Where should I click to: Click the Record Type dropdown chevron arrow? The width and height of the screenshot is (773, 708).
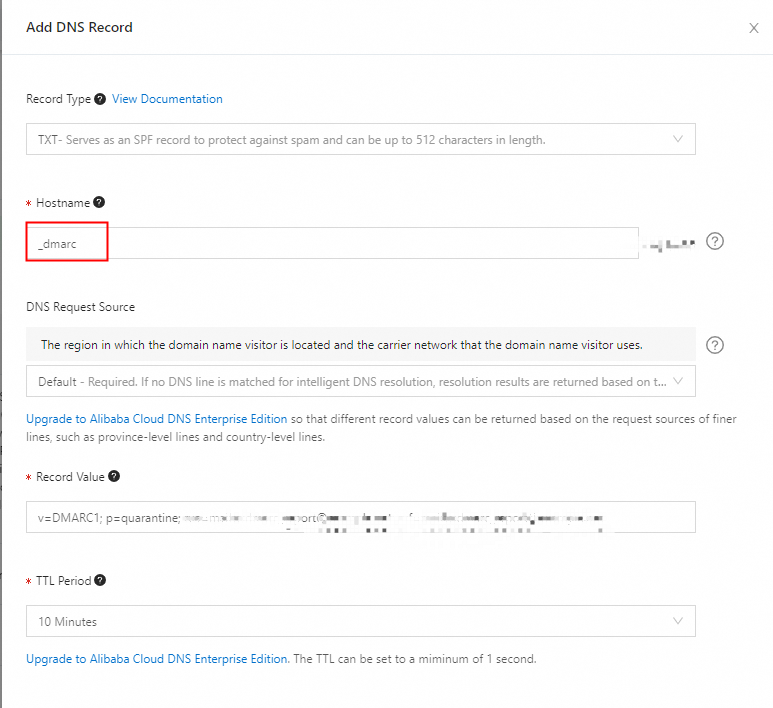pyautogui.click(x=678, y=139)
